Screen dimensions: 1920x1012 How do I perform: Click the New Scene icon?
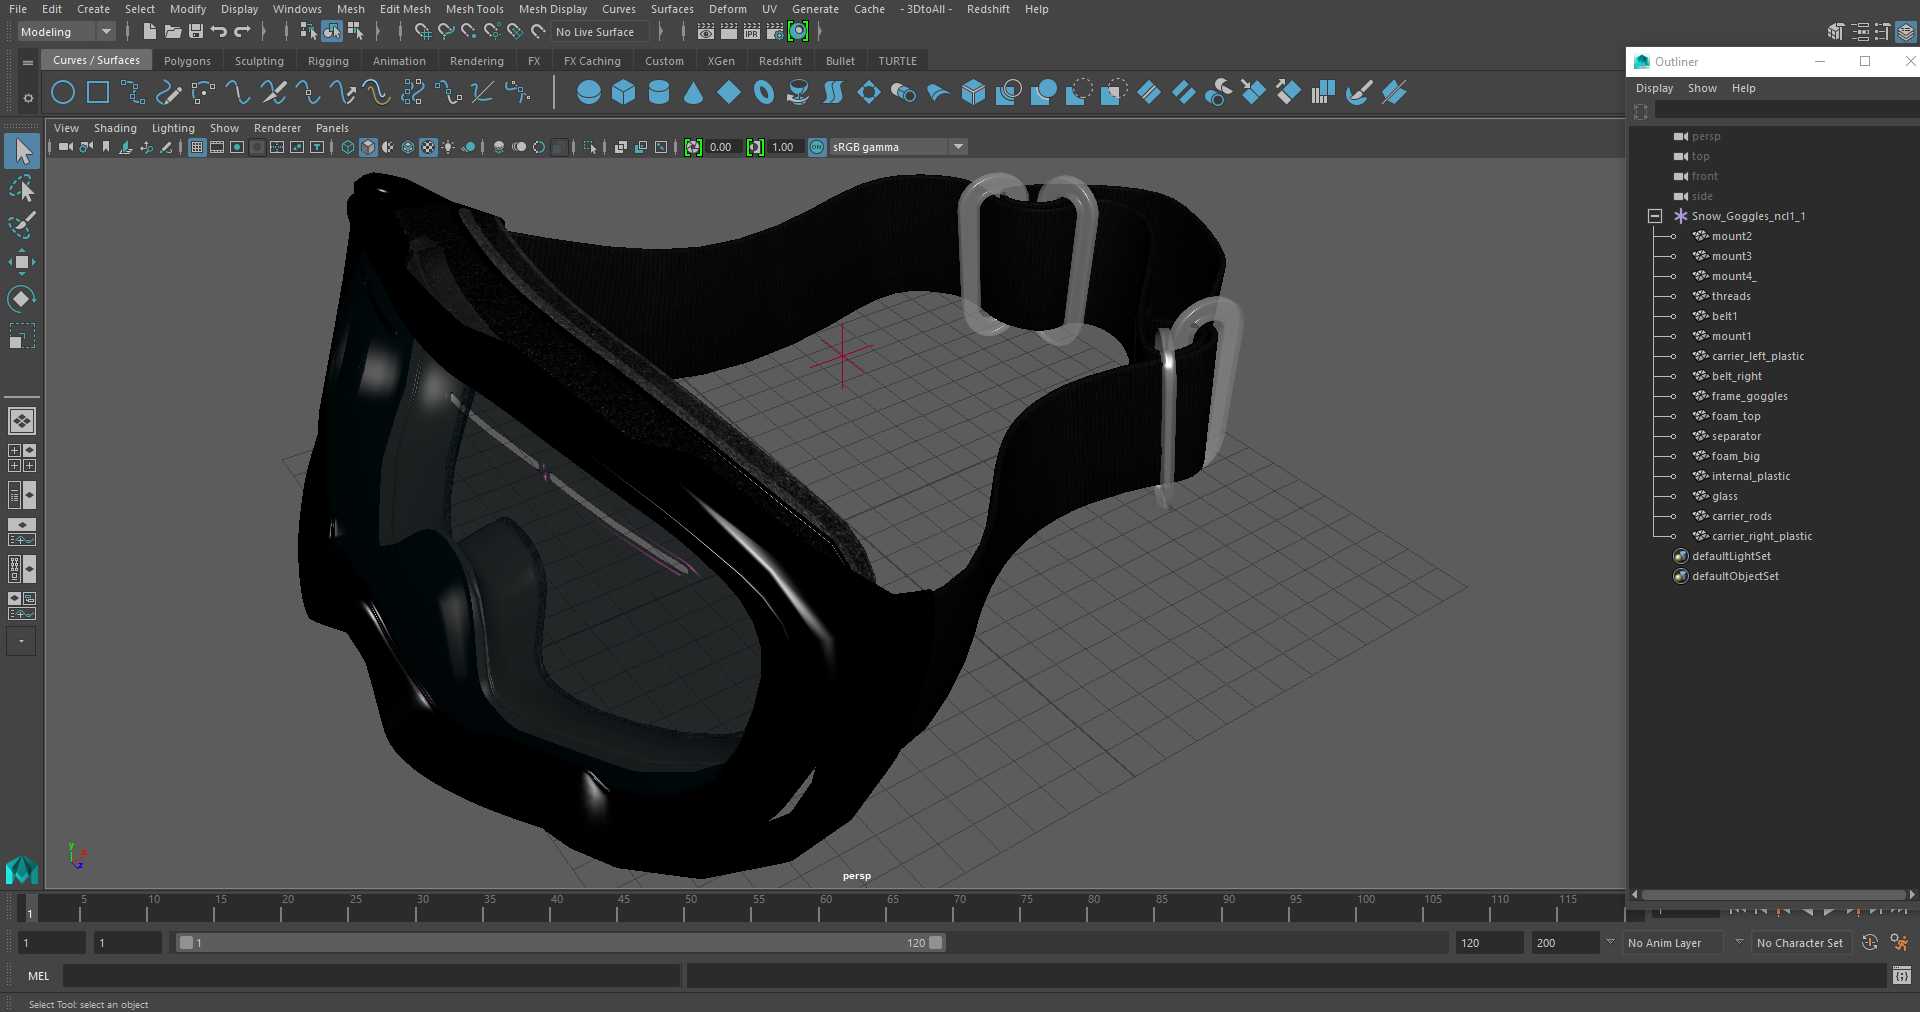click(149, 32)
